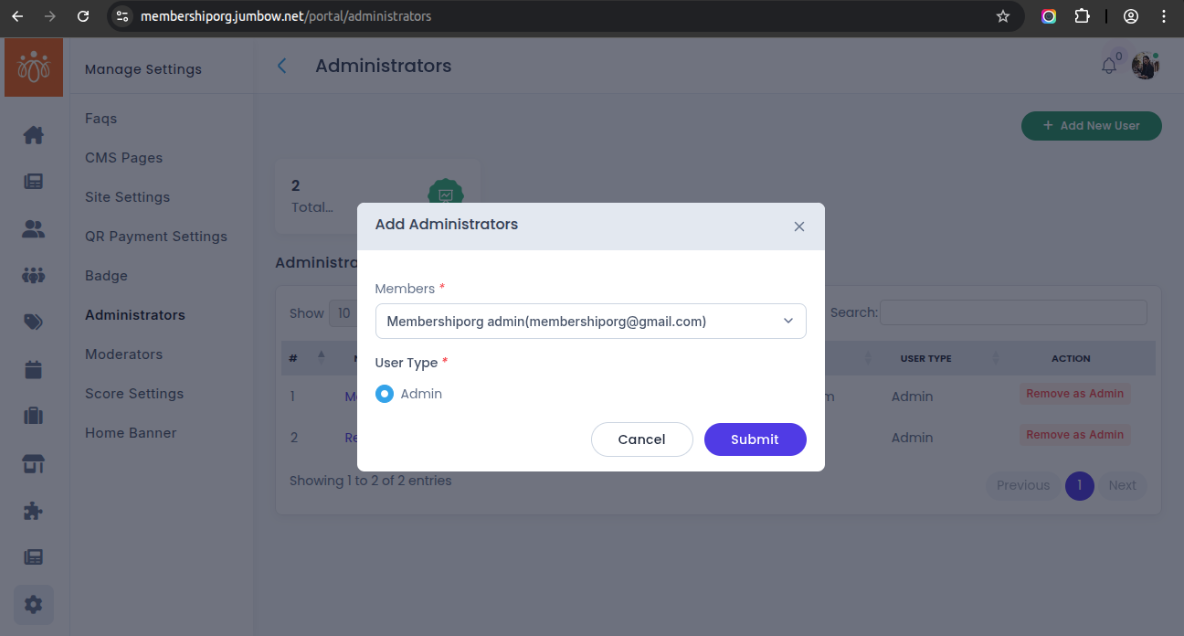Click the tags icon in sidebar
1184x636 pixels.
pyautogui.click(x=33, y=322)
